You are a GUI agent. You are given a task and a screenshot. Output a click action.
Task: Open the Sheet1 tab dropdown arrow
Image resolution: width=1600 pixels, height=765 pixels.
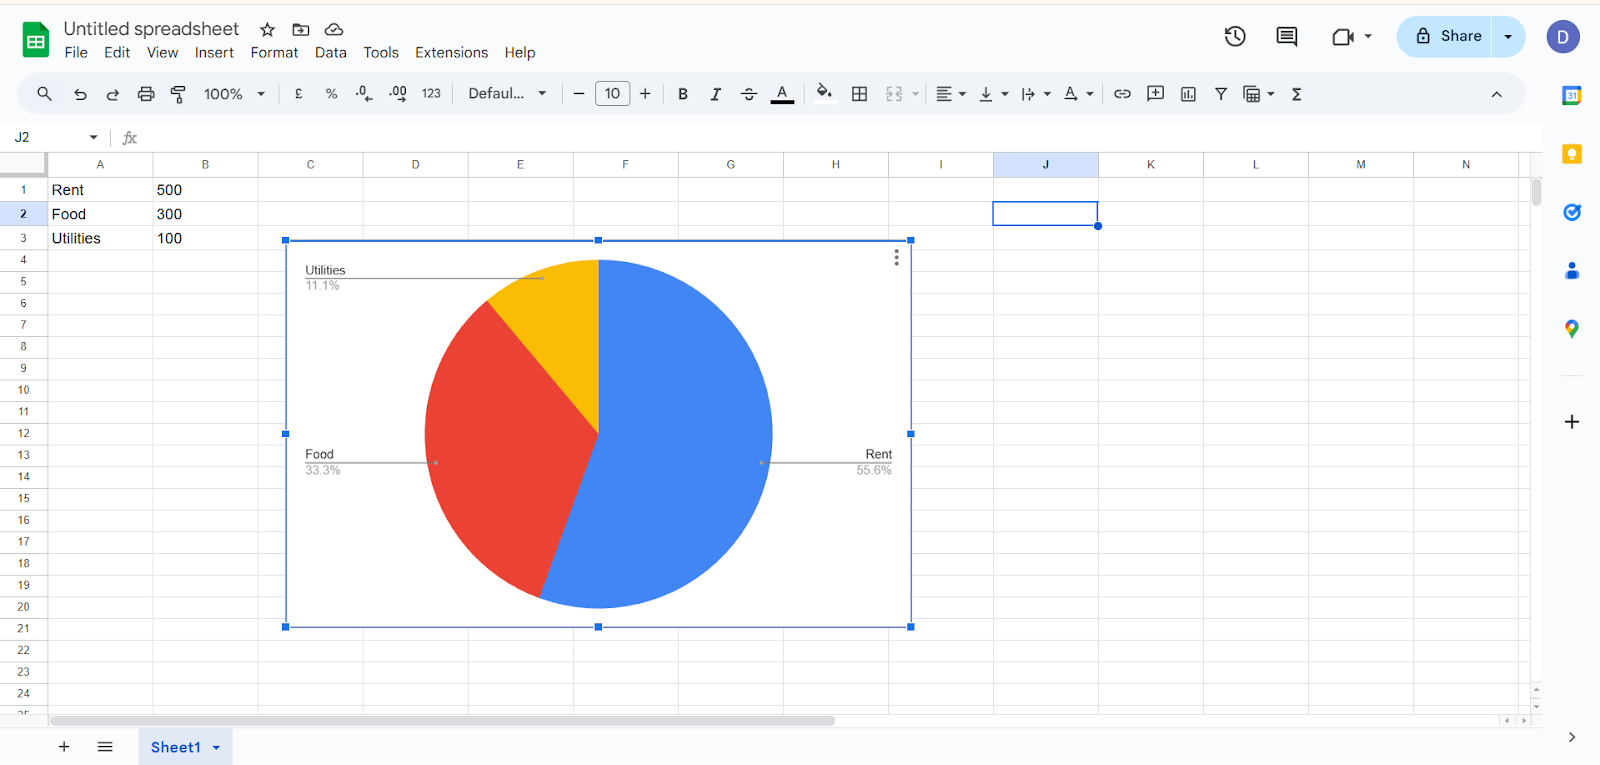point(216,748)
